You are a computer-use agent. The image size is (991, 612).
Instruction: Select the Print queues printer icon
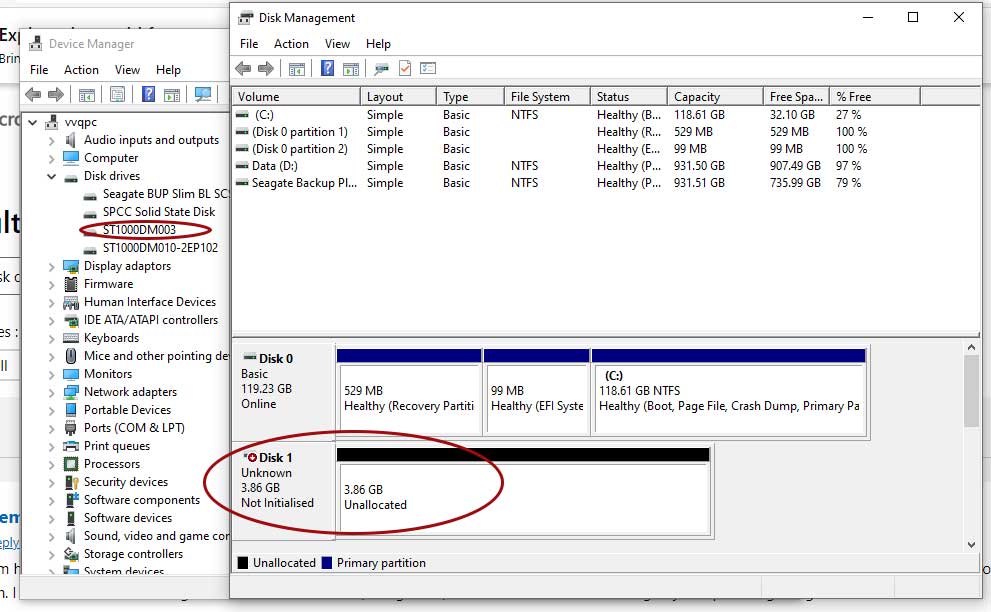71,446
